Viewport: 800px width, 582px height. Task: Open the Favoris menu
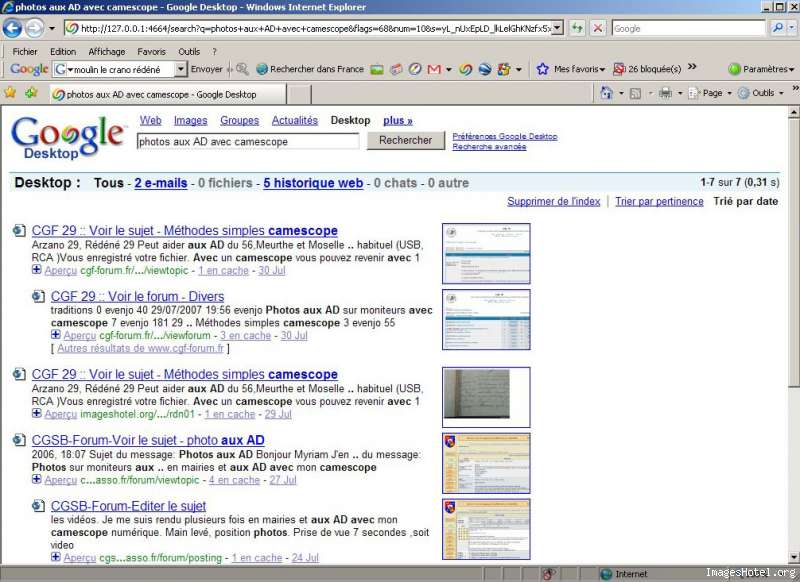coord(152,52)
